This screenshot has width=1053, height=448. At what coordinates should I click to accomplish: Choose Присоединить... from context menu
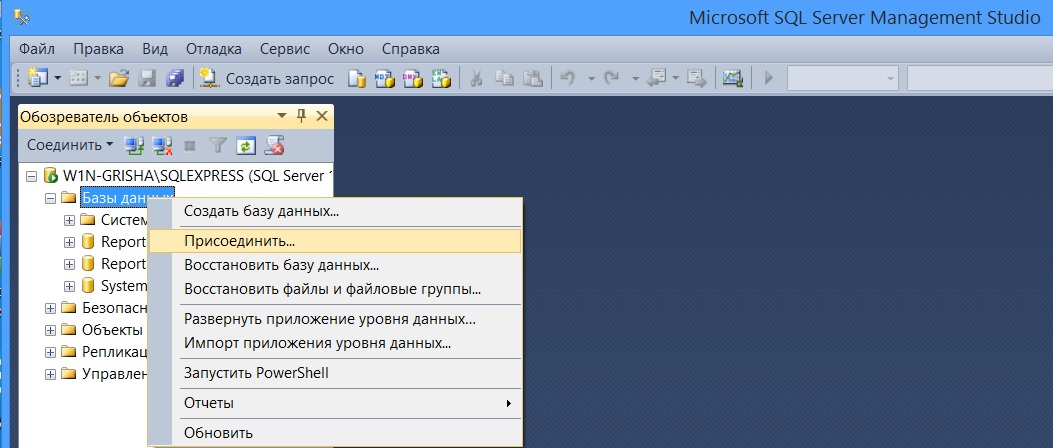[334, 240]
